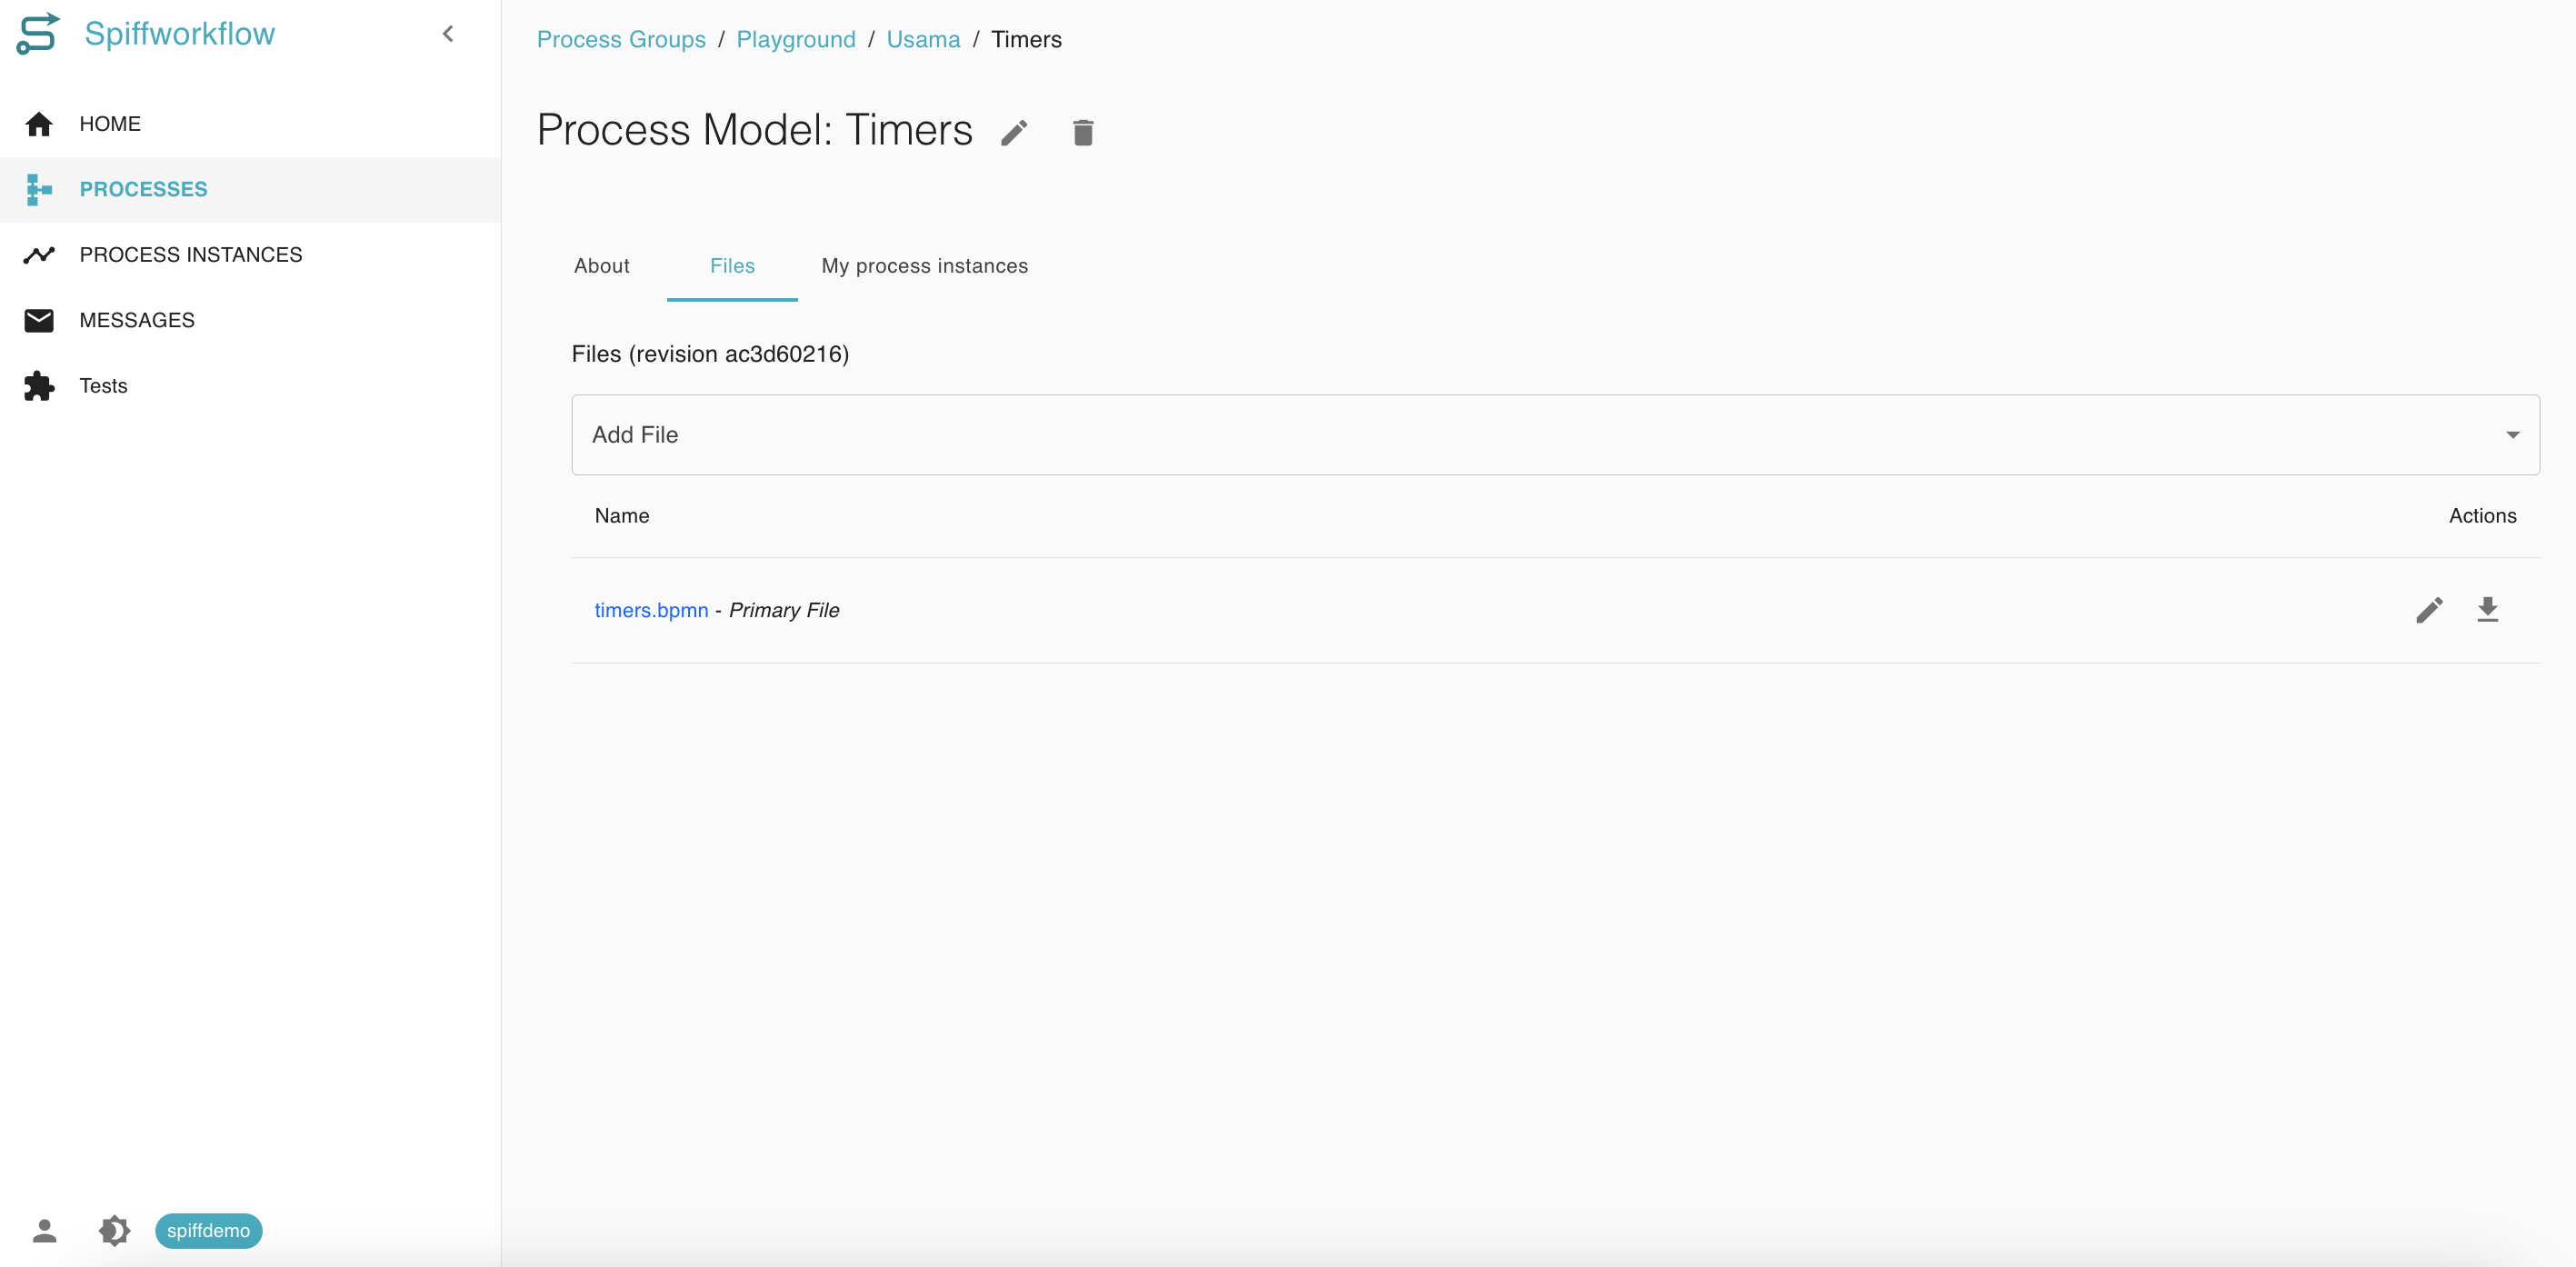Click the Home house icon
This screenshot has height=1267, width=2576.
[x=39, y=124]
